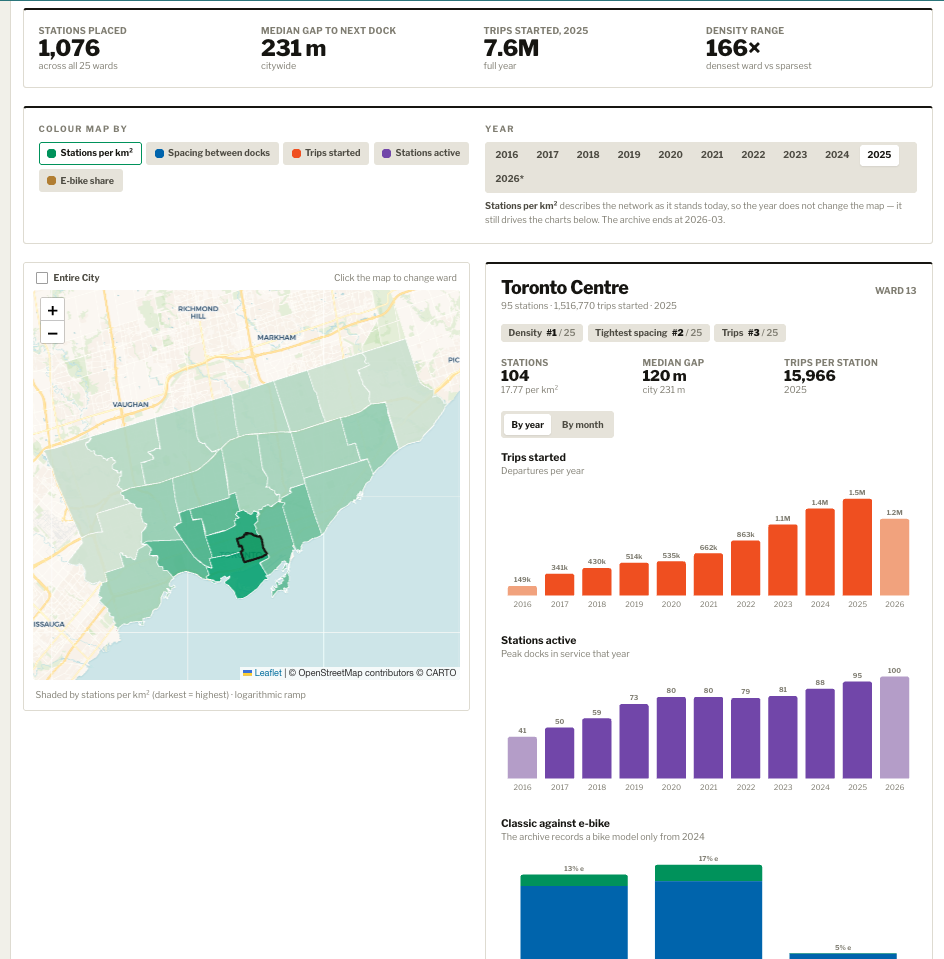Screen dimensions: 944x959
Task: Click the 2026 Stations active bar (100)
Action: click(894, 728)
